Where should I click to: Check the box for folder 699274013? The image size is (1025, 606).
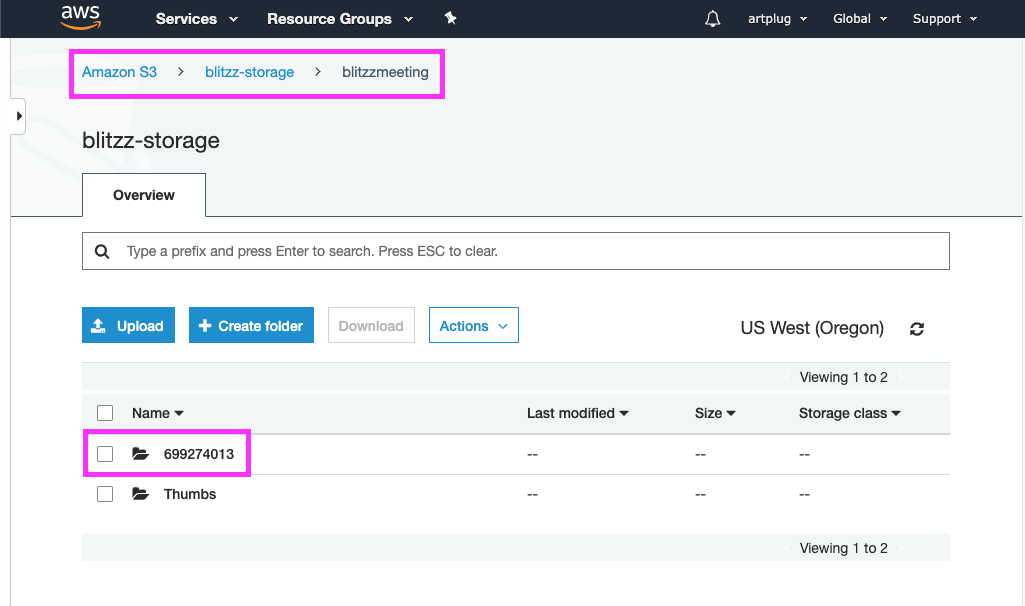pos(105,454)
